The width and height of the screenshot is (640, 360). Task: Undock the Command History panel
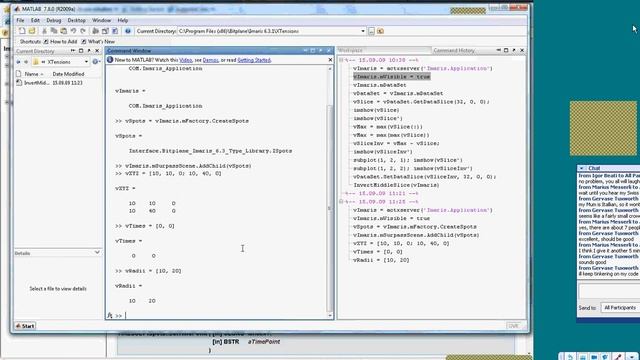pyautogui.click(x=514, y=50)
